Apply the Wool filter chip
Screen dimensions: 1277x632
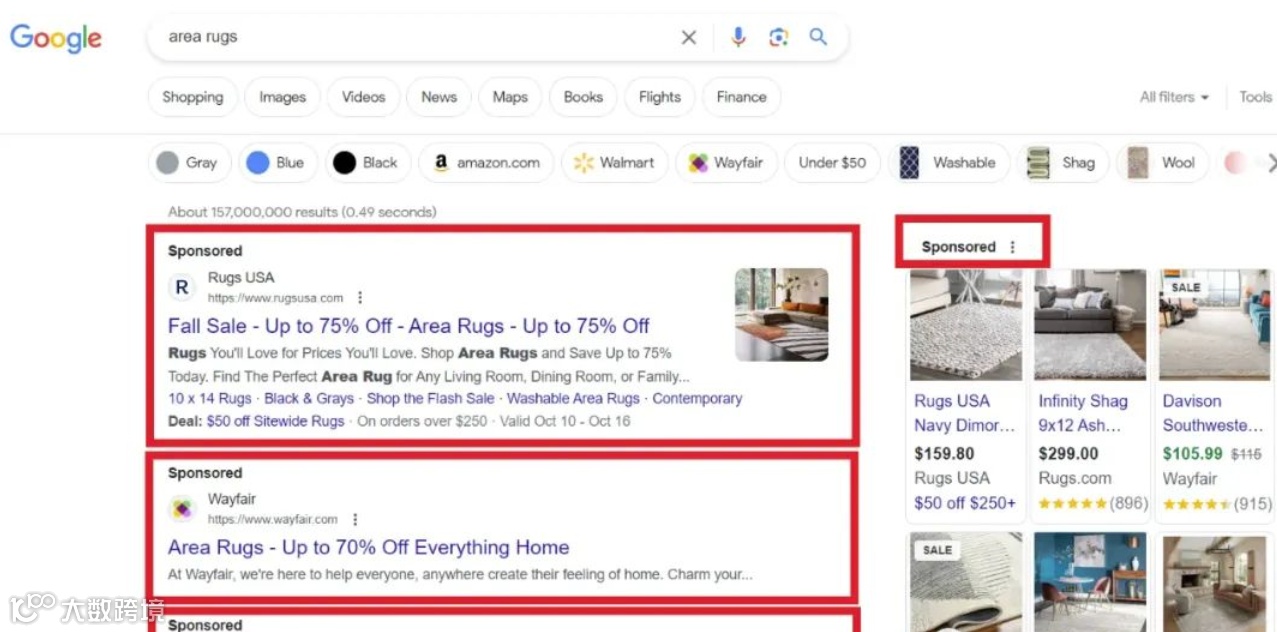coord(1162,163)
